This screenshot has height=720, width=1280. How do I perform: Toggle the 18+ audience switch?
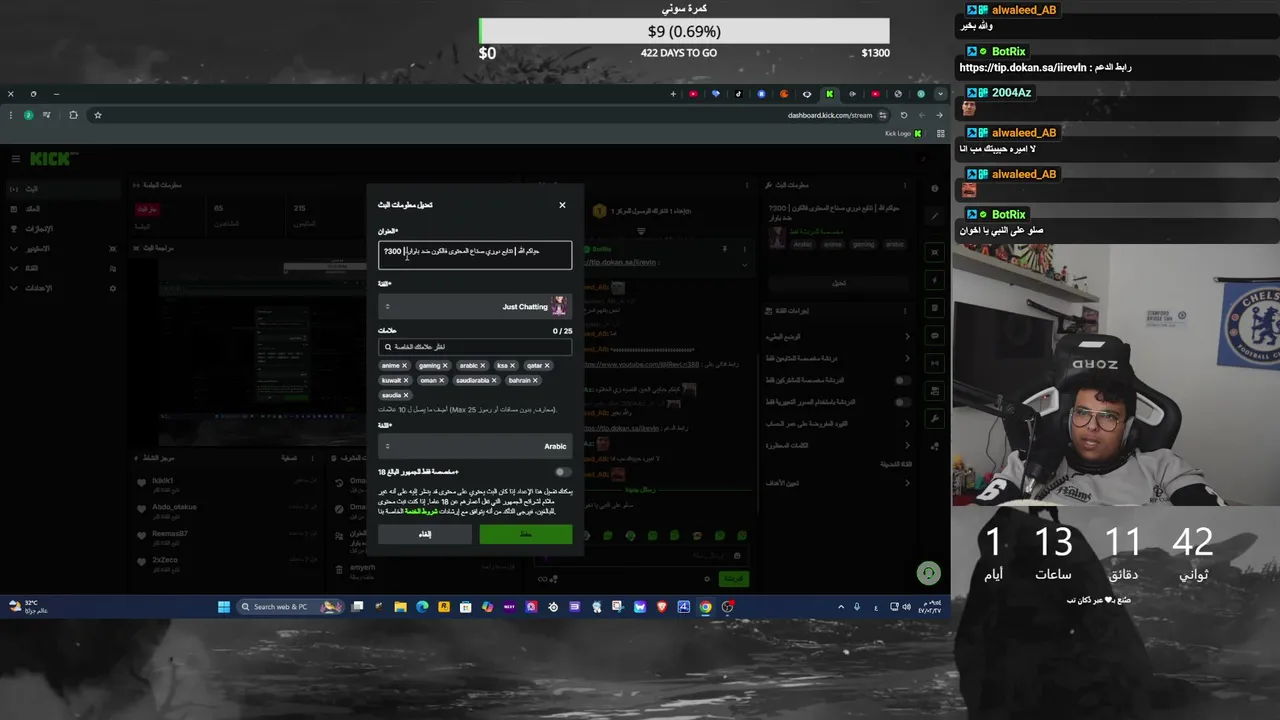(563, 472)
